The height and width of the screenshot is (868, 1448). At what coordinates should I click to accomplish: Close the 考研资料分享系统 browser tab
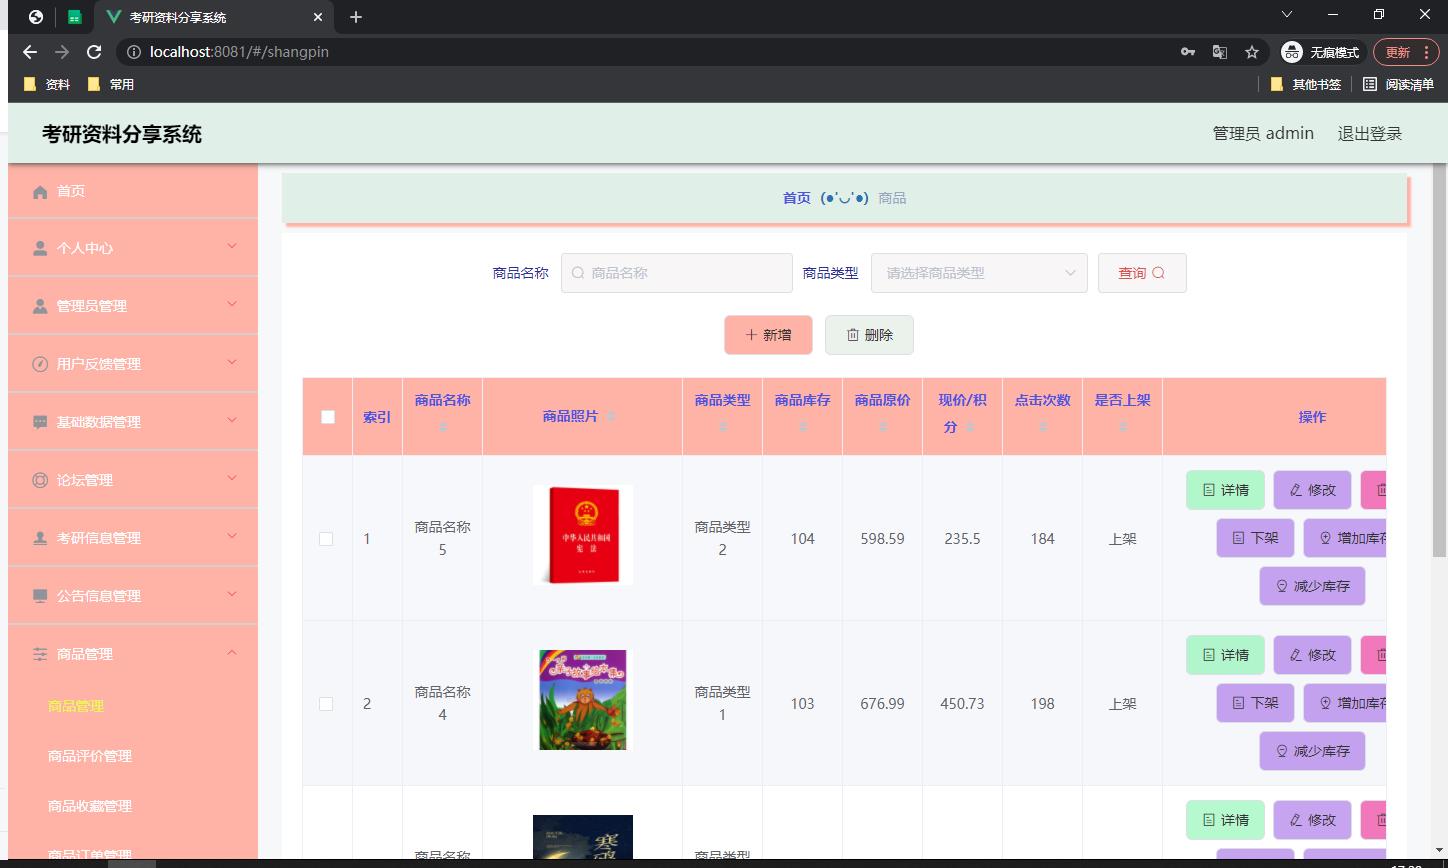318,17
